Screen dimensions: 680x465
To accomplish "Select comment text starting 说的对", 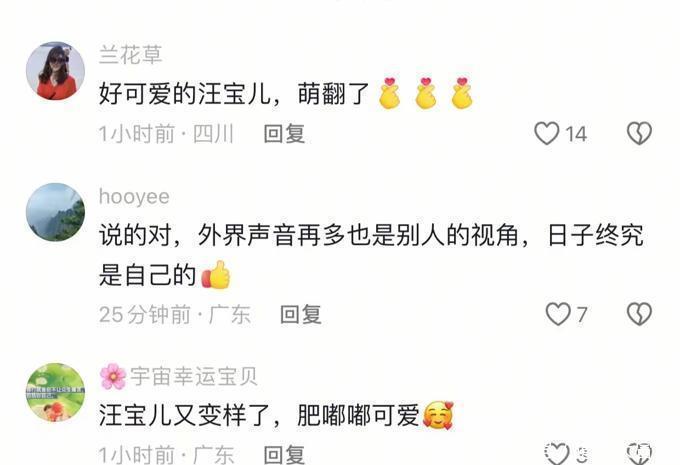I will pyautogui.click(x=371, y=255).
